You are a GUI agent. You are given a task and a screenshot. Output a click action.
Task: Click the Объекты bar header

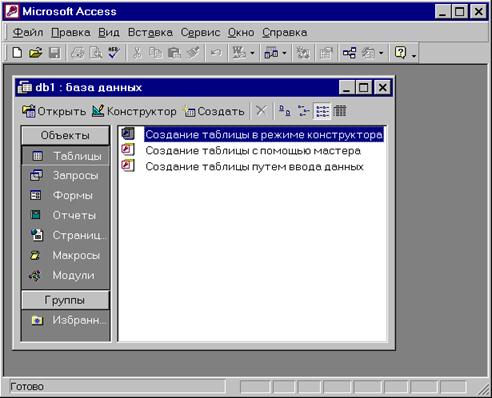tap(65, 135)
